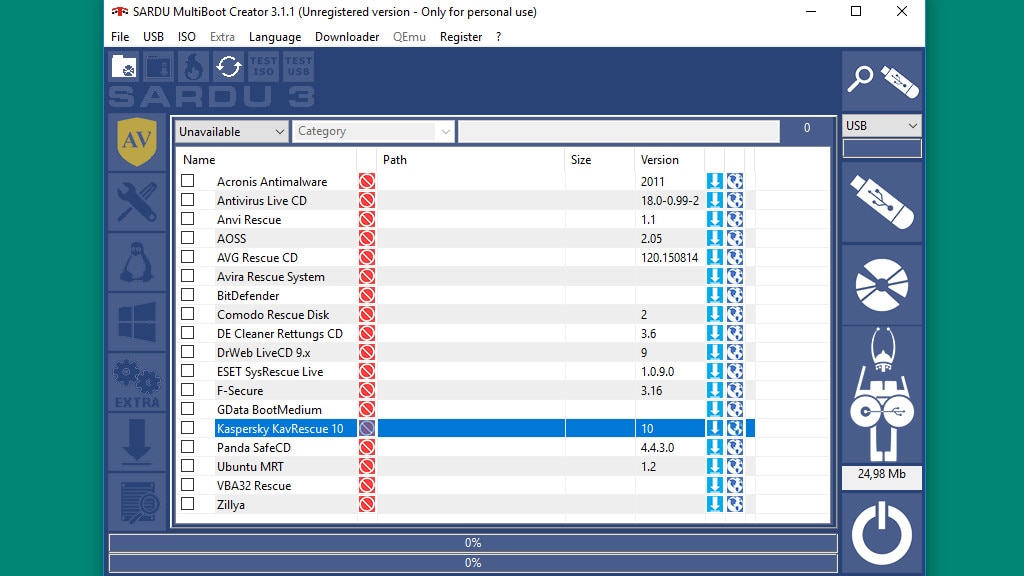The height and width of the screenshot is (576, 1024).
Task: Open the Antivirus AV category shield
Action: pos(136,142)
